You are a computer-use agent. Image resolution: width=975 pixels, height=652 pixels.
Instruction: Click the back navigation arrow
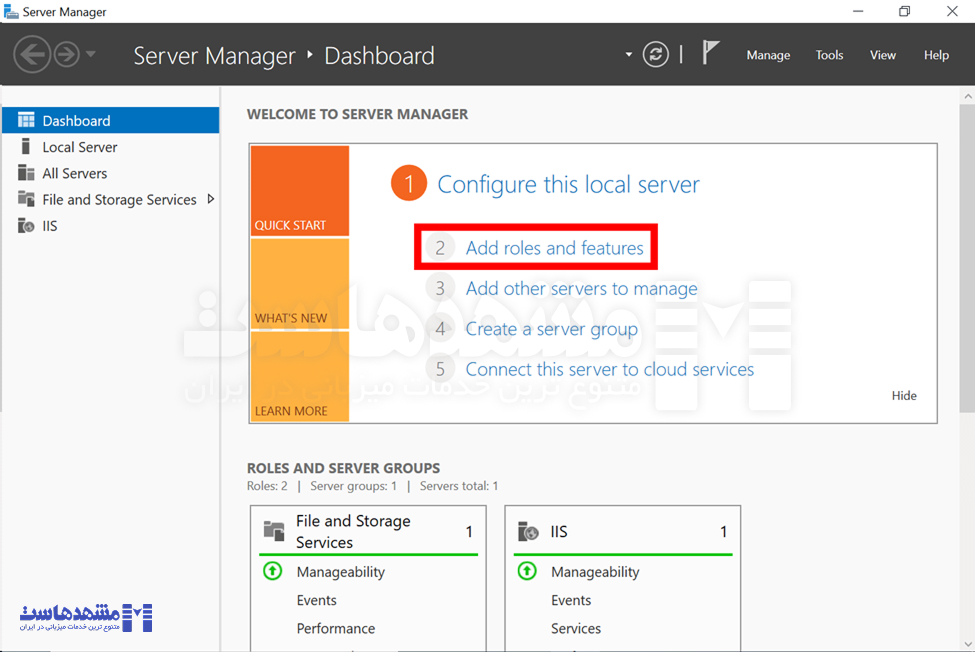32,55
